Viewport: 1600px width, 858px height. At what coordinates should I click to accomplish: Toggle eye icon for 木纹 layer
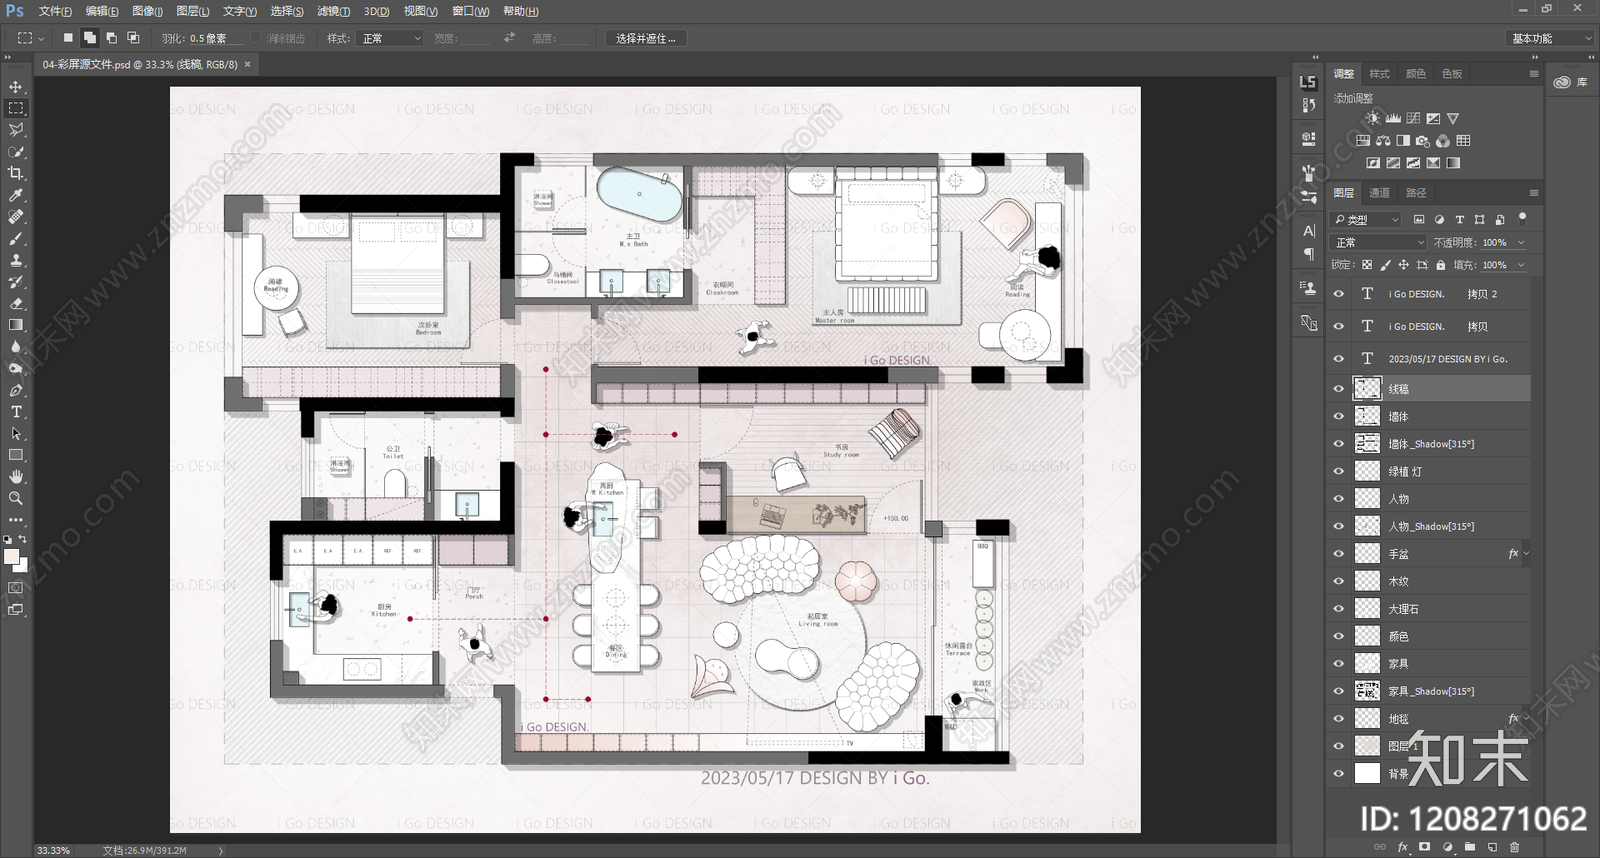1339,581
